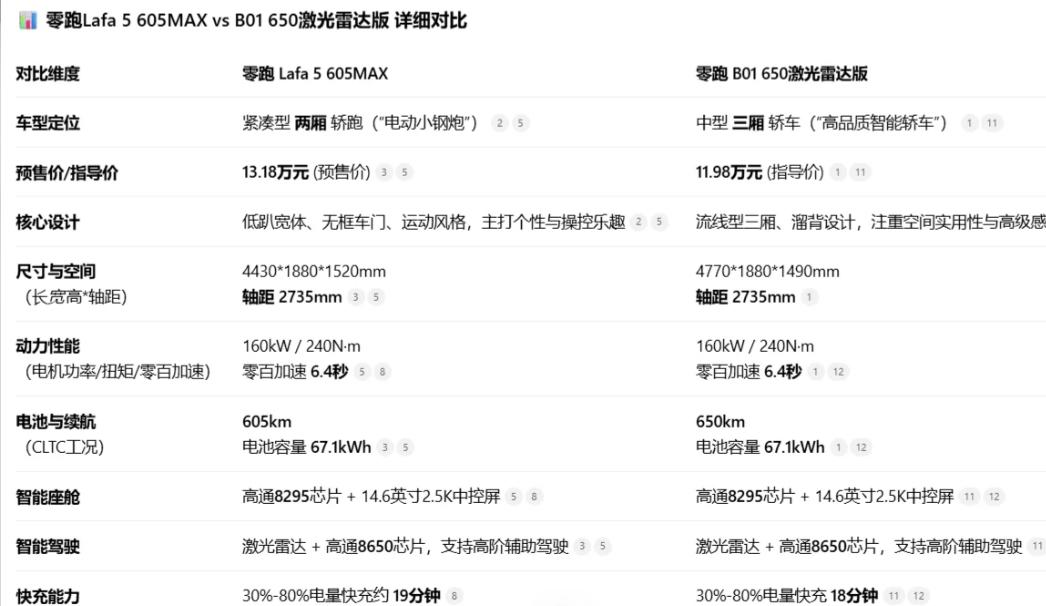Open citation 5 next to 13.18万元 预售价
The image size is (1046, 606).
point(404,172)
